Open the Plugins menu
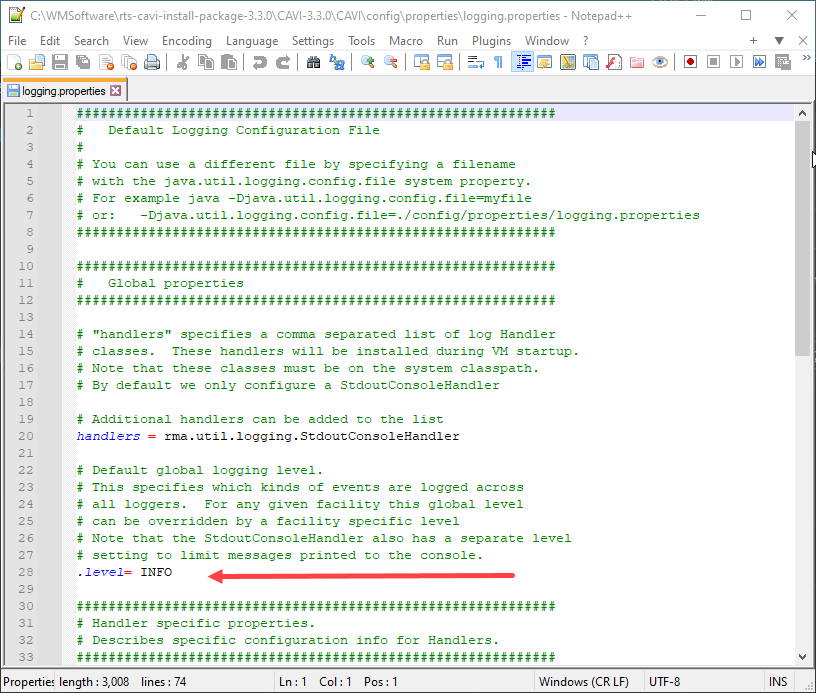 pos(491,41)
